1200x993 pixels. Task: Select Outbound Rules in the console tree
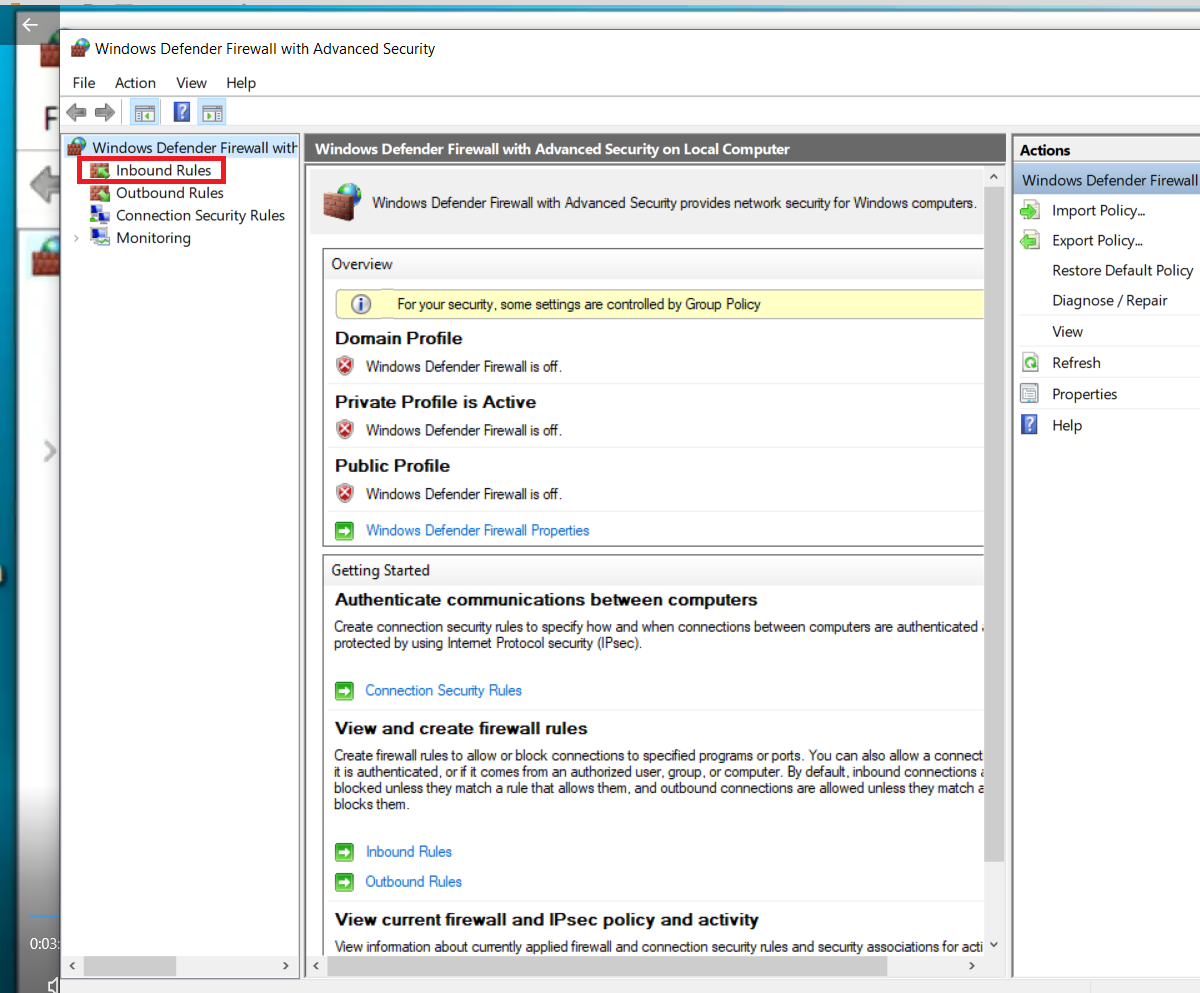[x=170, y=193]
